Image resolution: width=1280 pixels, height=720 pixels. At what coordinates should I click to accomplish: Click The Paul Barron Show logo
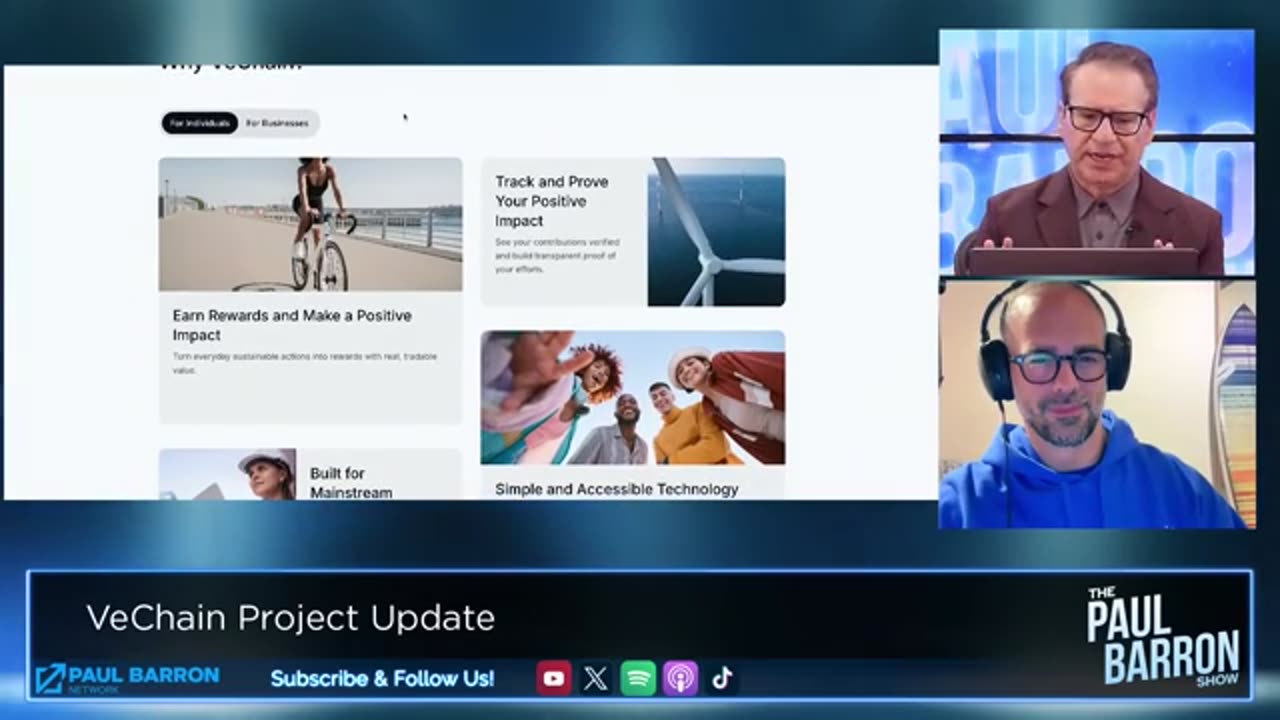(x=1163, y=636)
